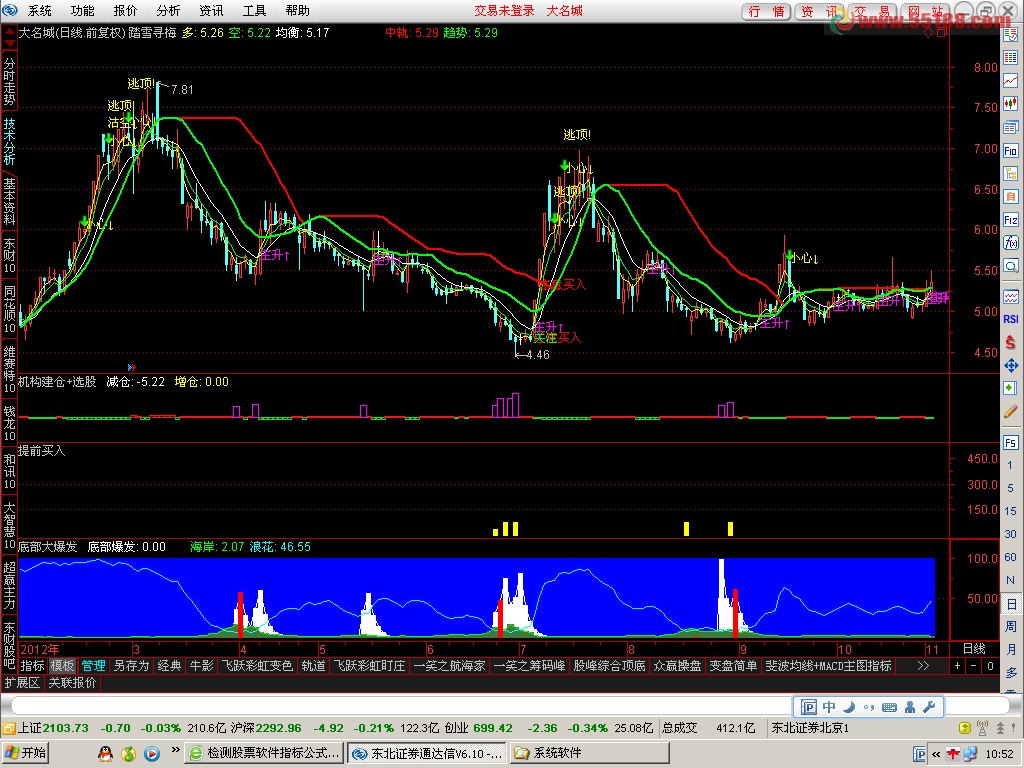Select the 超赢主力 side tab
This screenshot has width=1024, height=768.
coord(9,584)
